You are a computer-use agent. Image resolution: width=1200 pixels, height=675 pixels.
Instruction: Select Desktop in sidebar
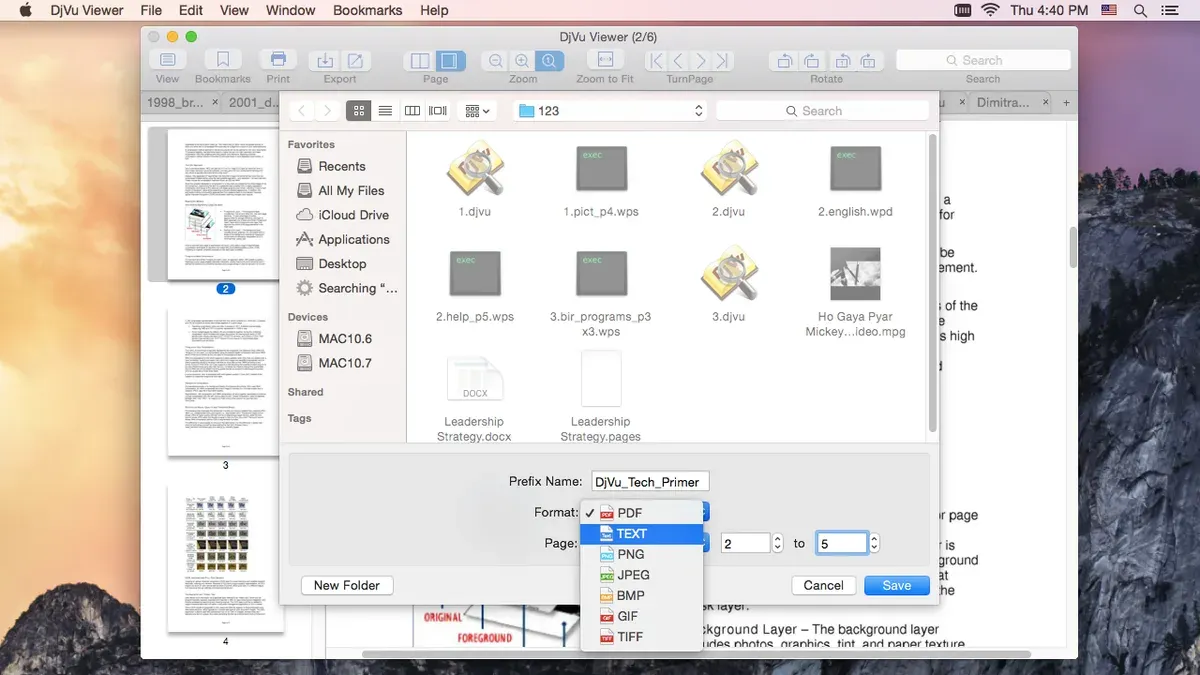pos(342,264)
